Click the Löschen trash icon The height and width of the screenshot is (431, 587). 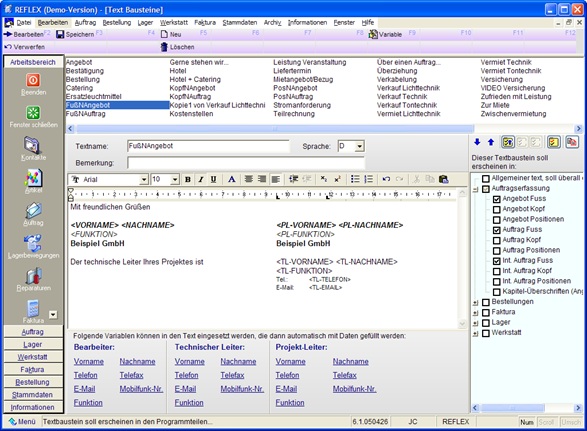(164, 47)
